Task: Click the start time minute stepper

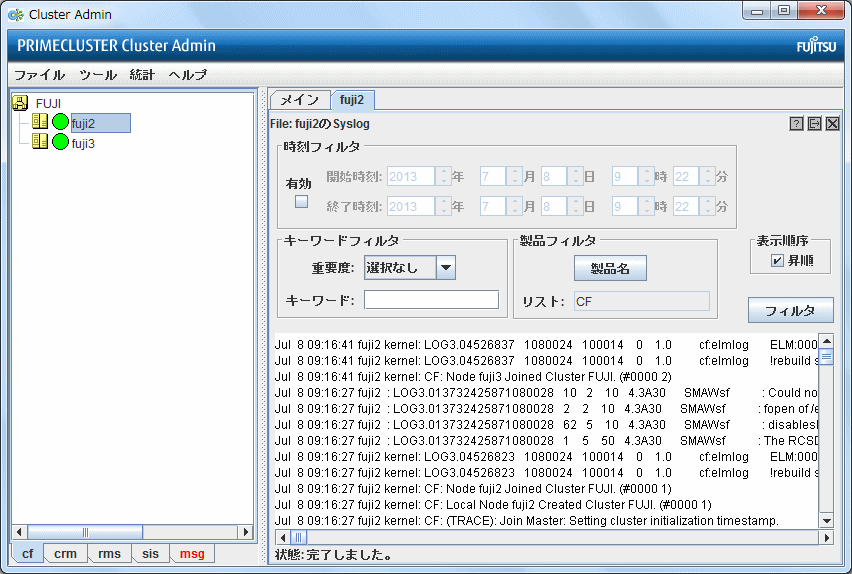Action: (707, 176)
